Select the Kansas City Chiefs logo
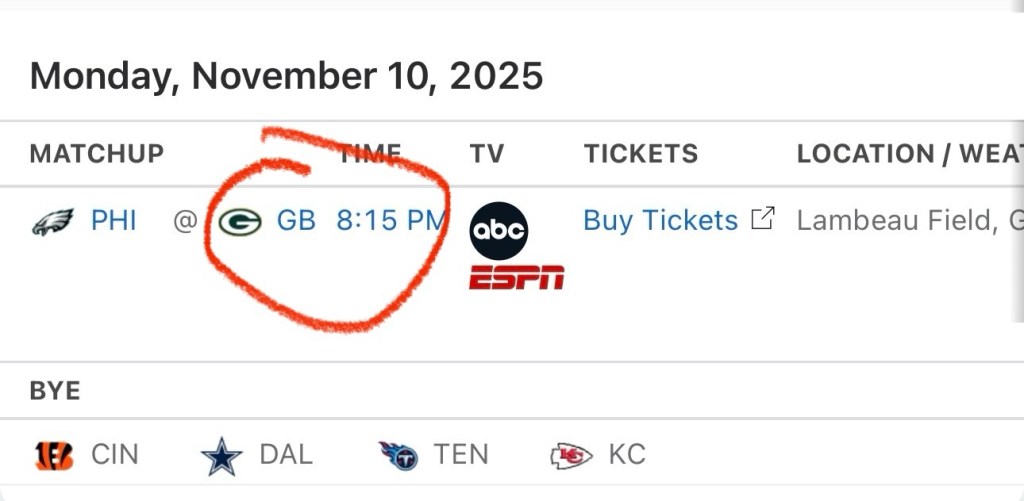This screenshot has height=501, width=1024. click(571, 456)
